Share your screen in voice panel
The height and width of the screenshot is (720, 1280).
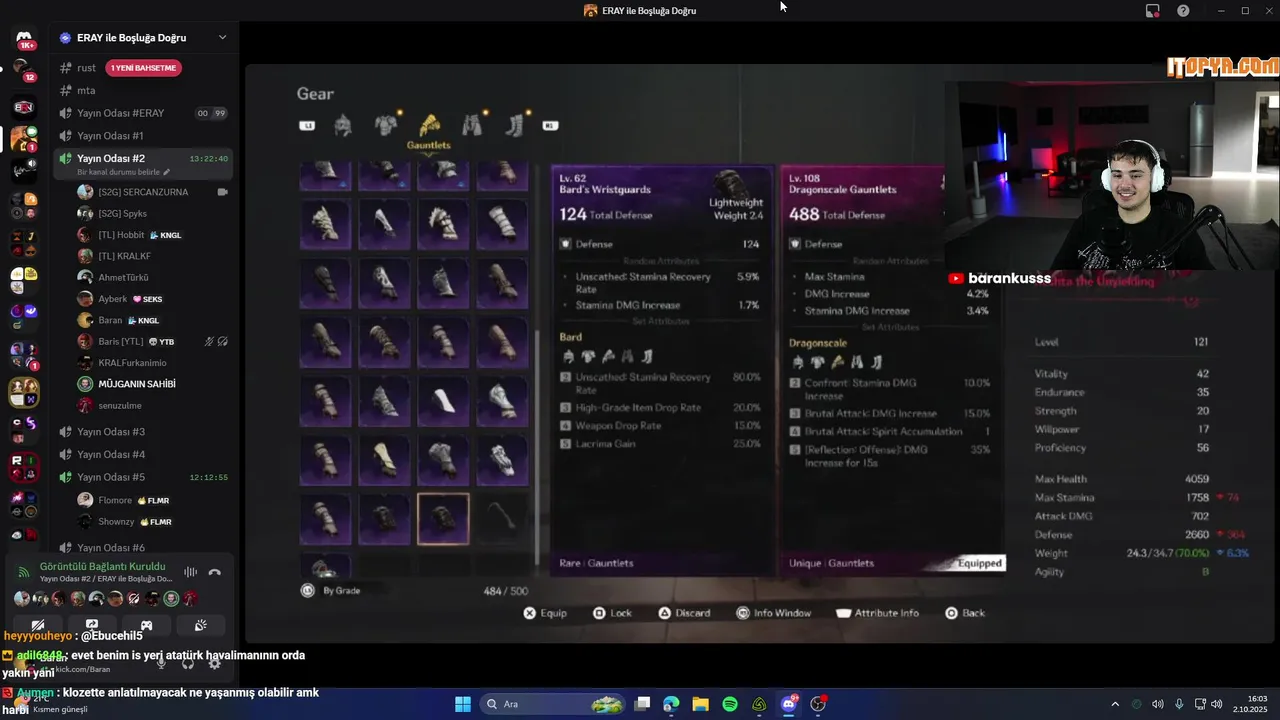click(x=92, y=625)
